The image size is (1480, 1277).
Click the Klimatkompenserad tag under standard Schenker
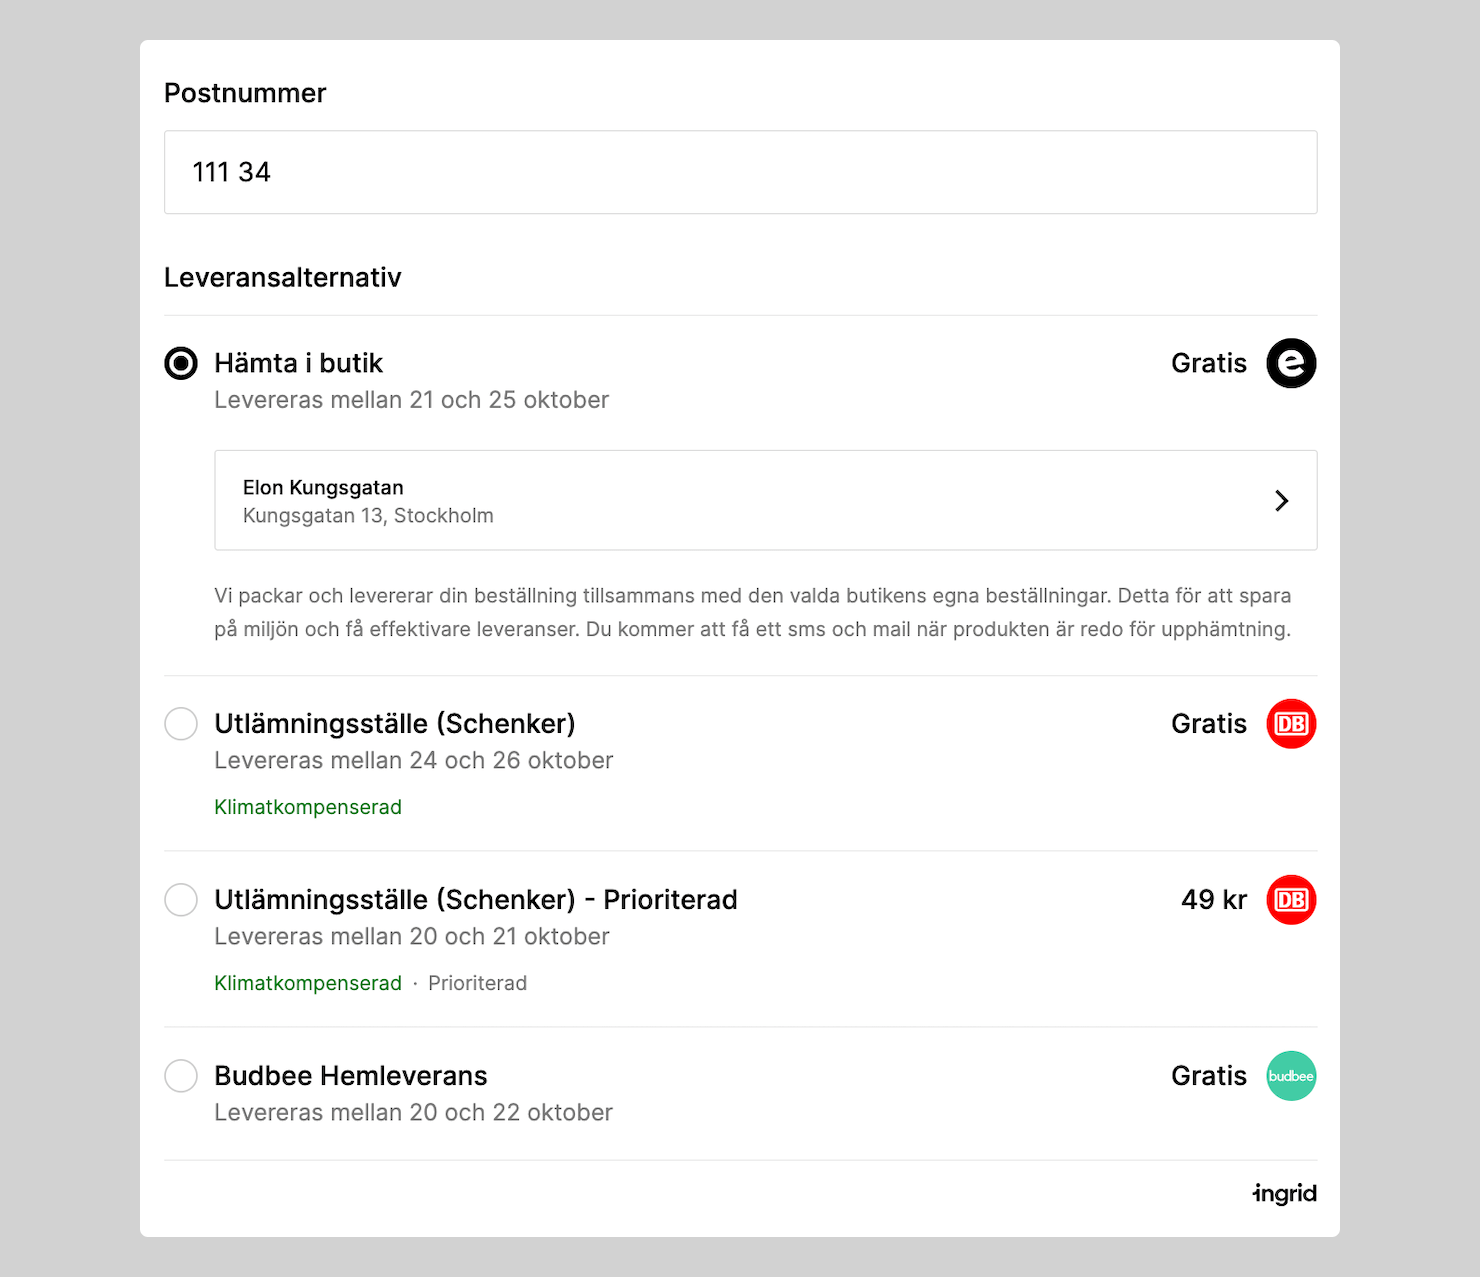[x=308, y=807]
